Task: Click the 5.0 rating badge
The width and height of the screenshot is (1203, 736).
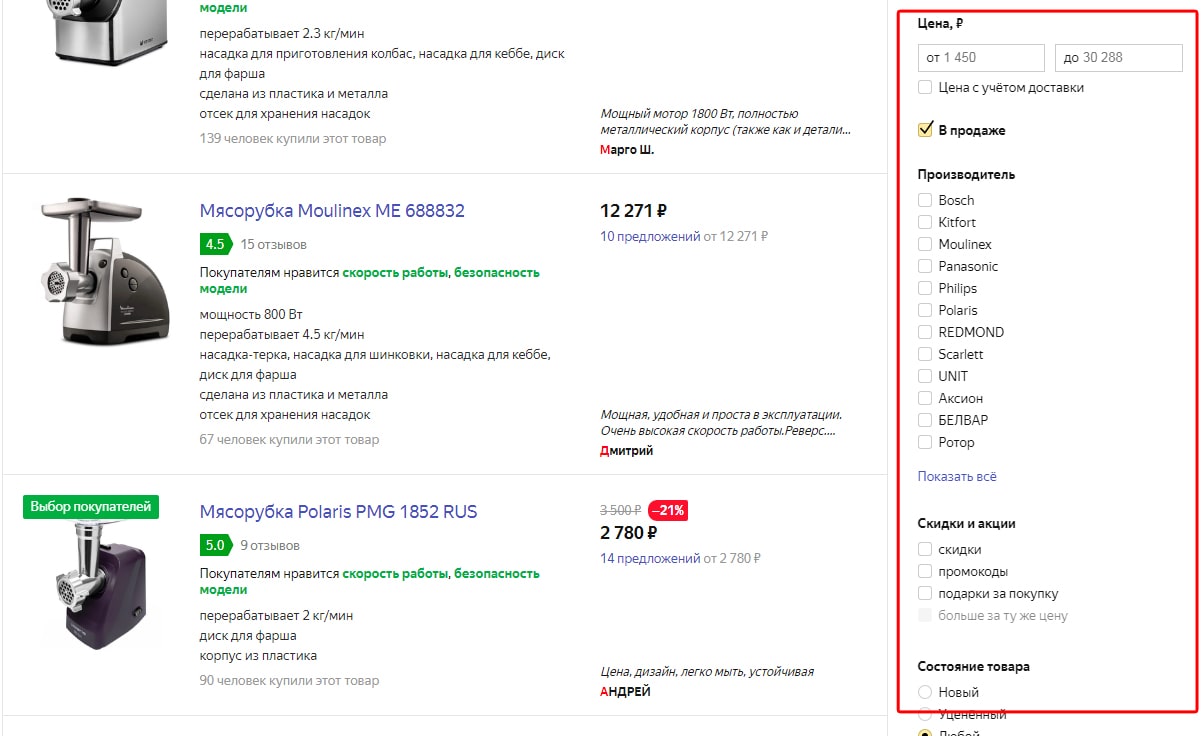Action: pyautogui.click(x=215, y=546)
